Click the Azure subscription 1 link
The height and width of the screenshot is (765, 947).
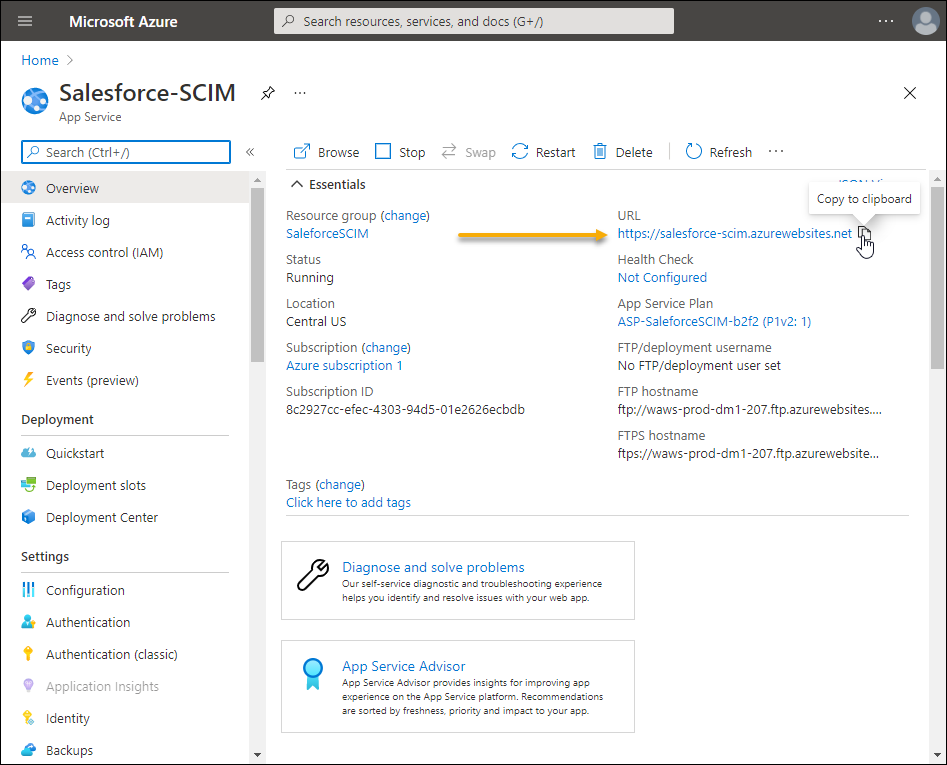(344, 366)
